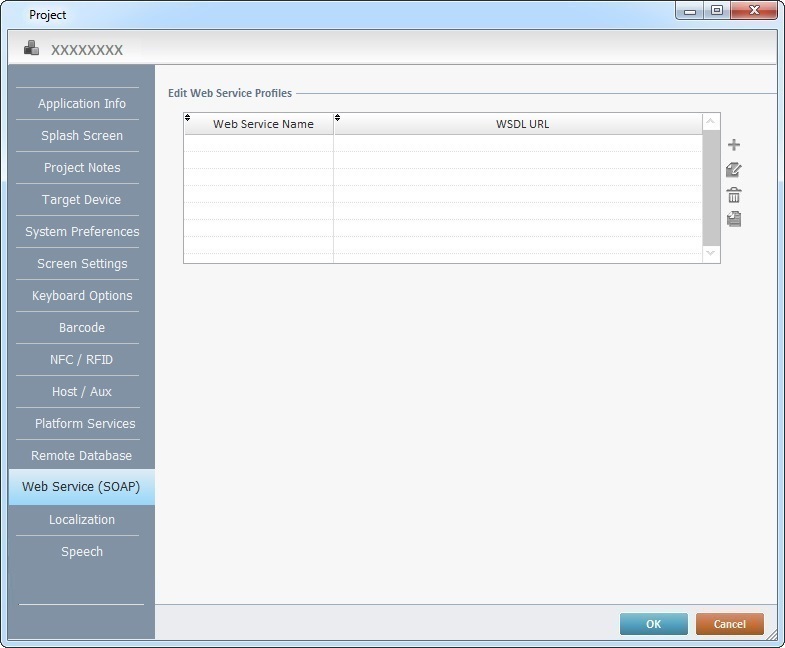
Task: Click table scrollbar down arrow
Action: pos(710,253)
